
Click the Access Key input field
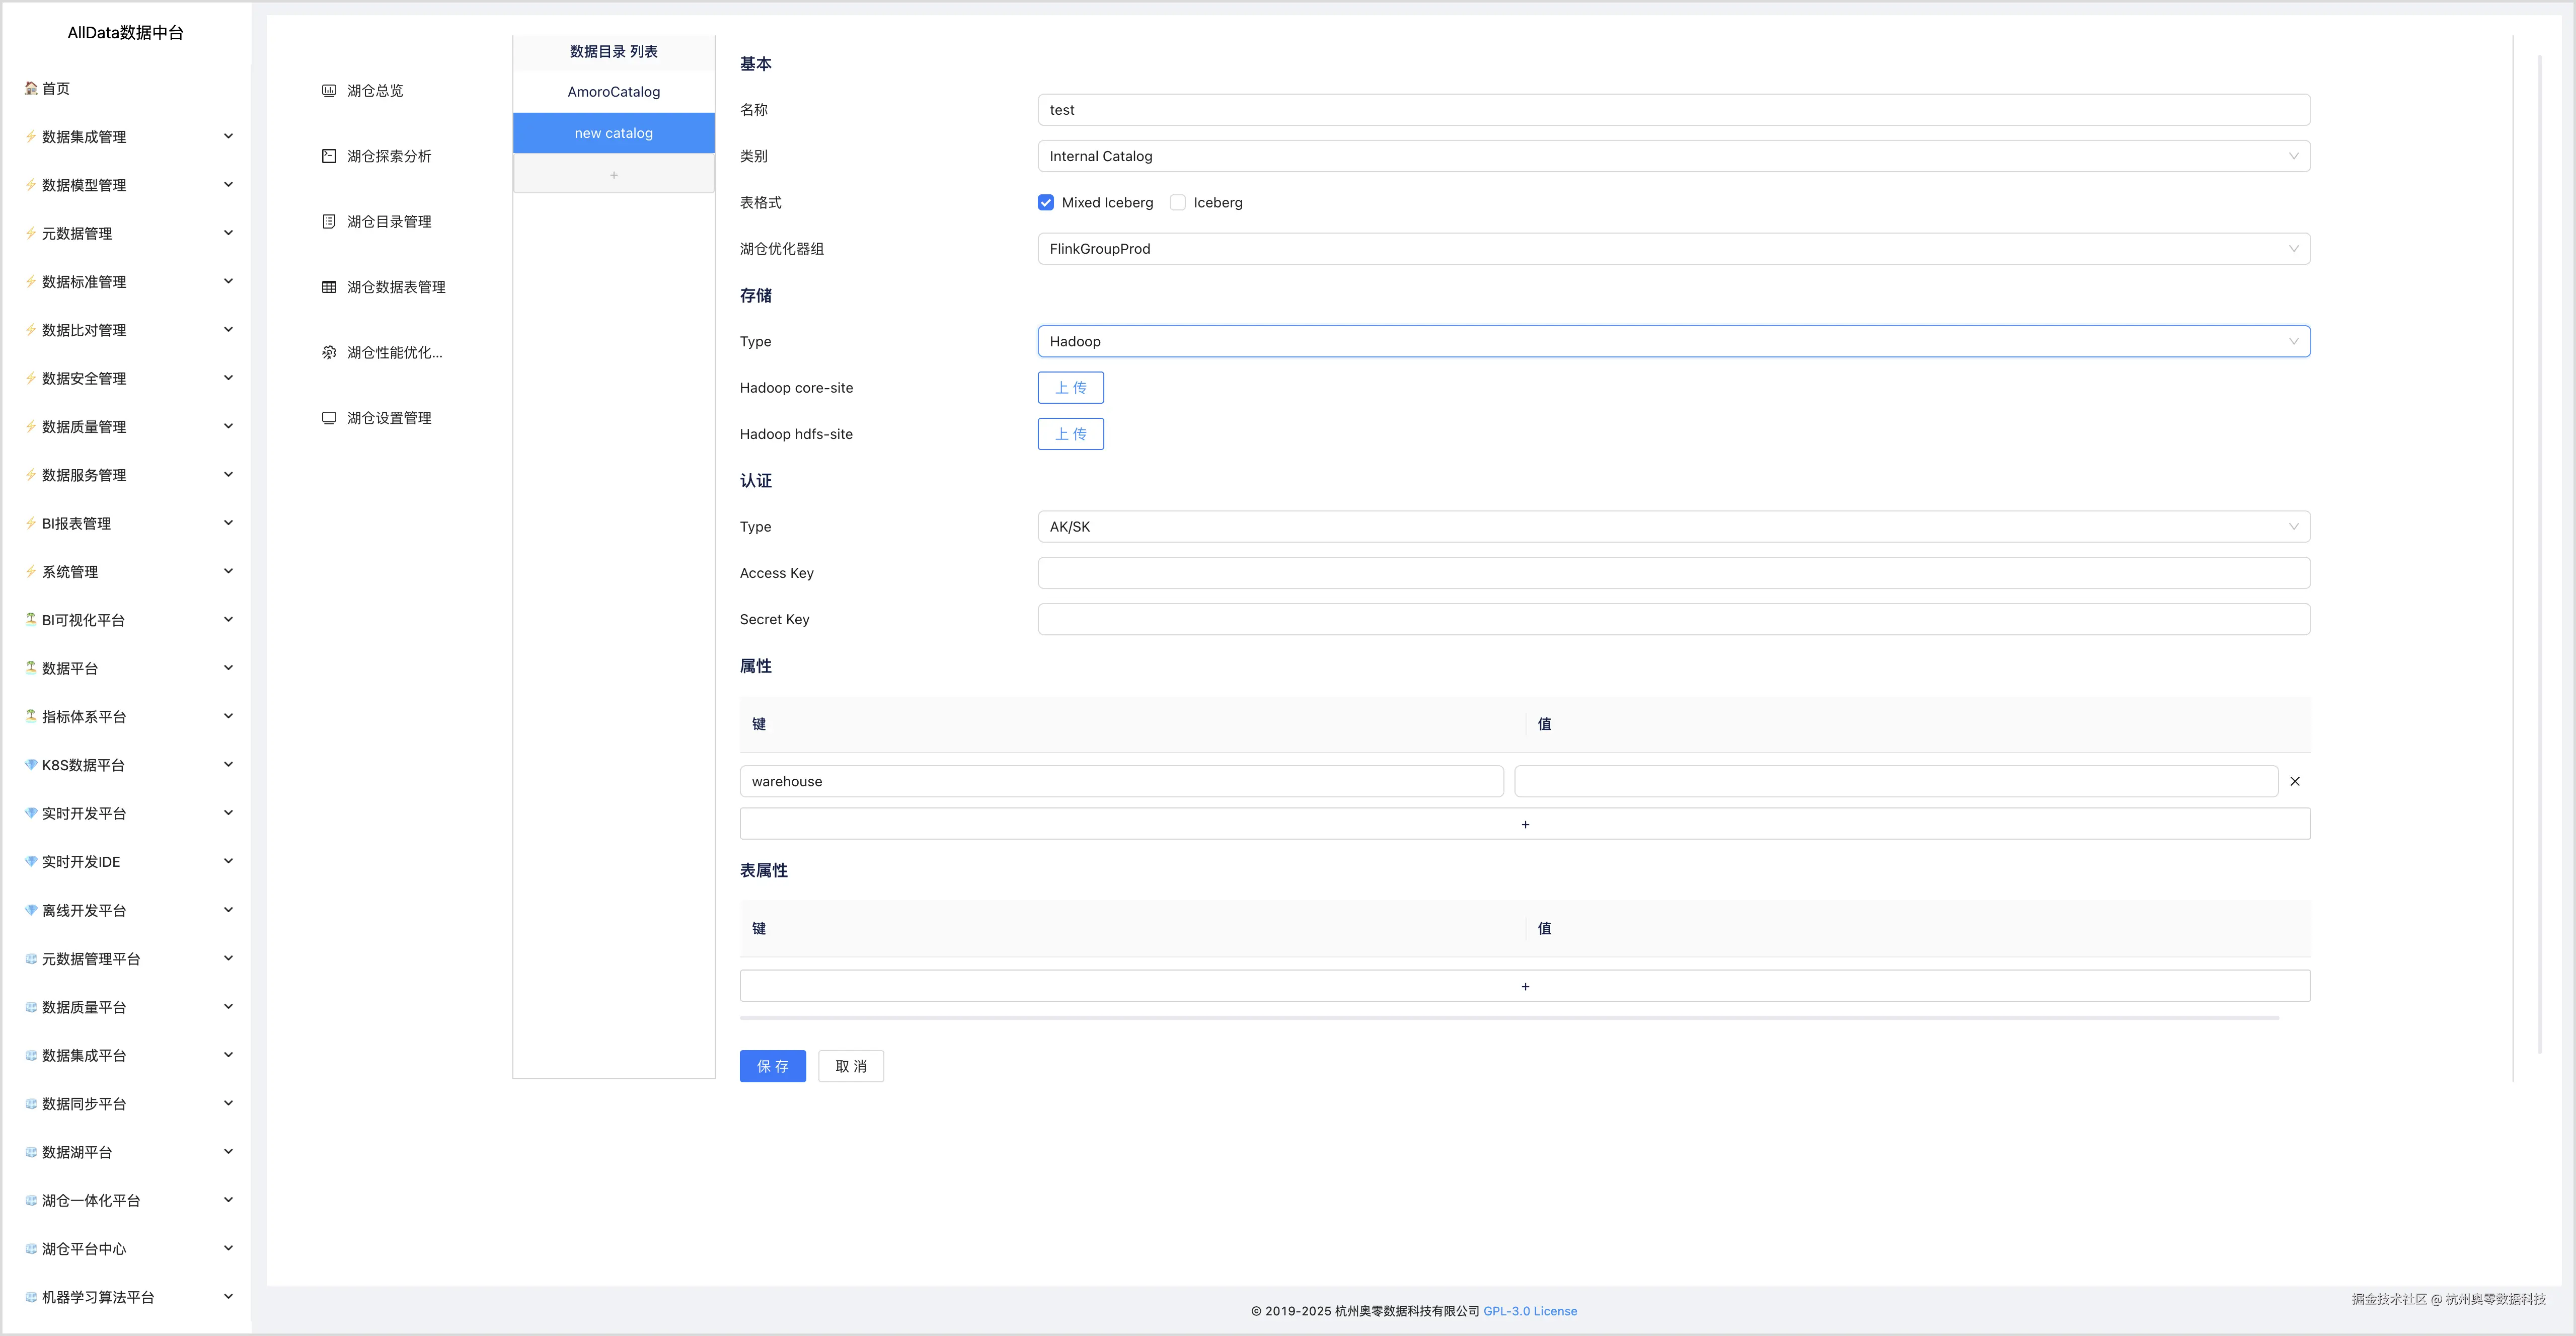point(1673,573)
